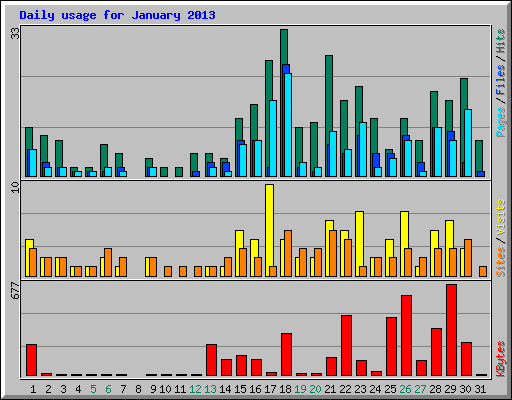Click the cyan Pages bar for day 28

point(438,152)
